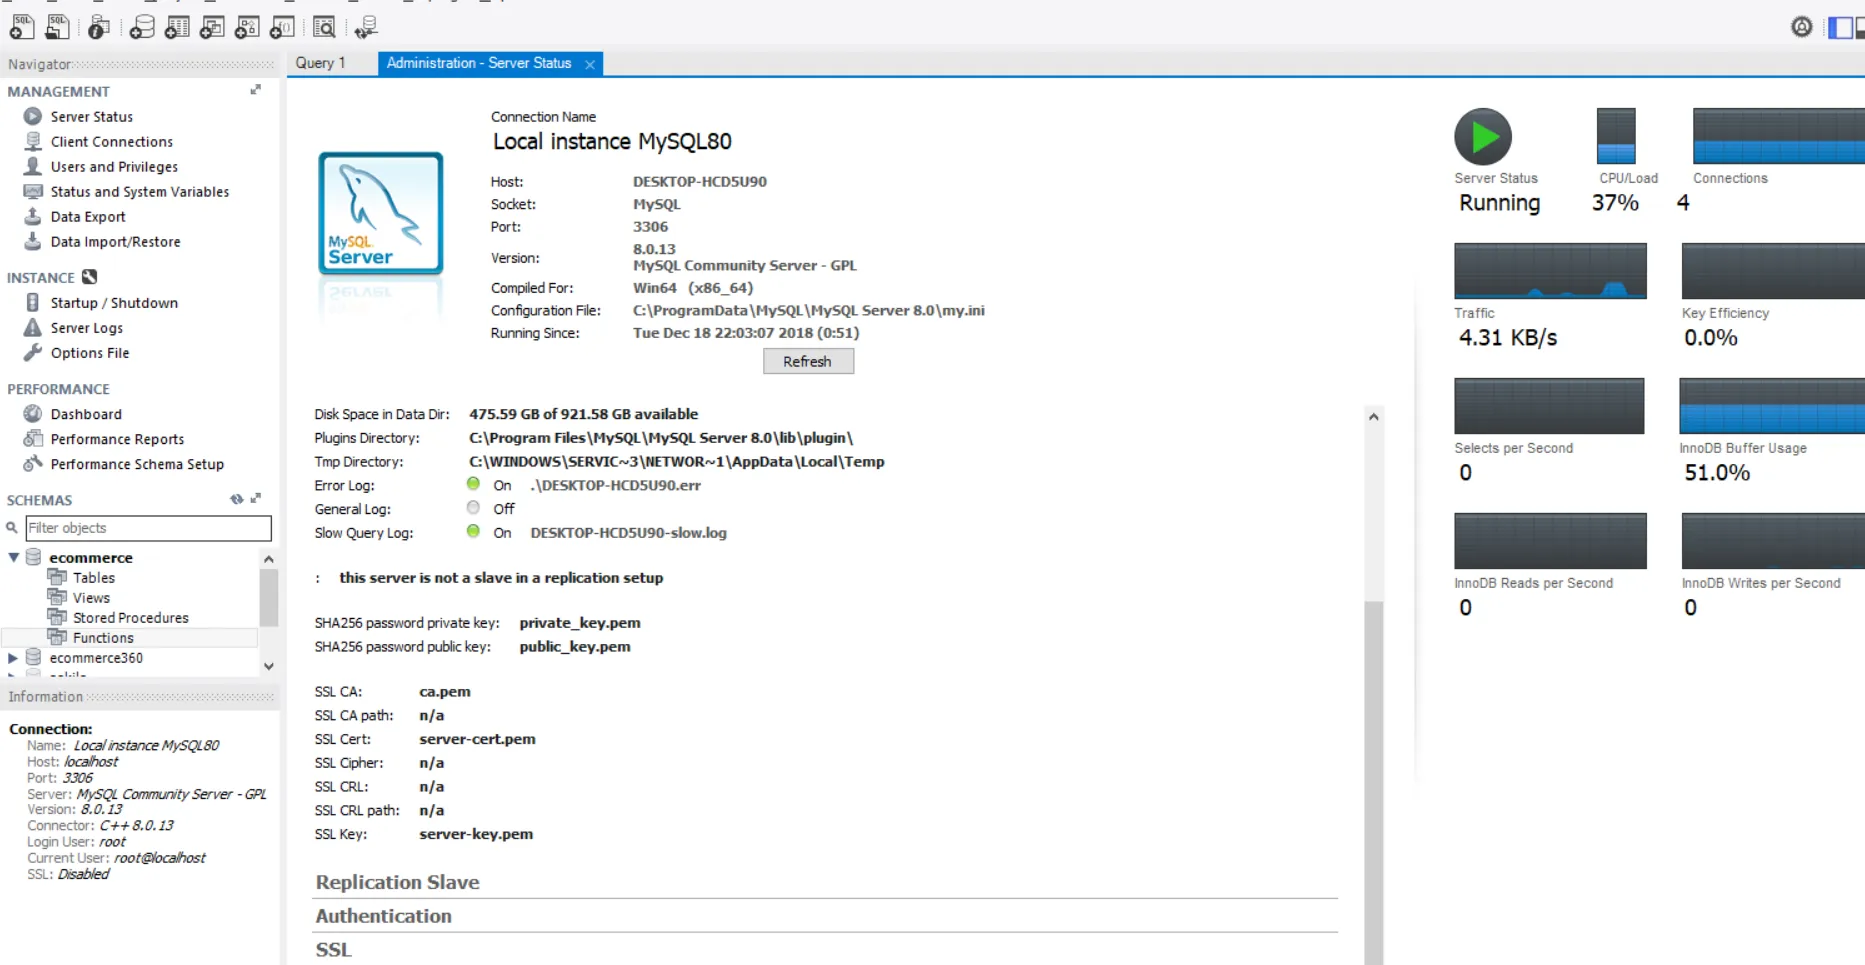Viewport: 1865px width, 965px height.
Task: Click the create new function toolbar icon
Action: point(283,27)
